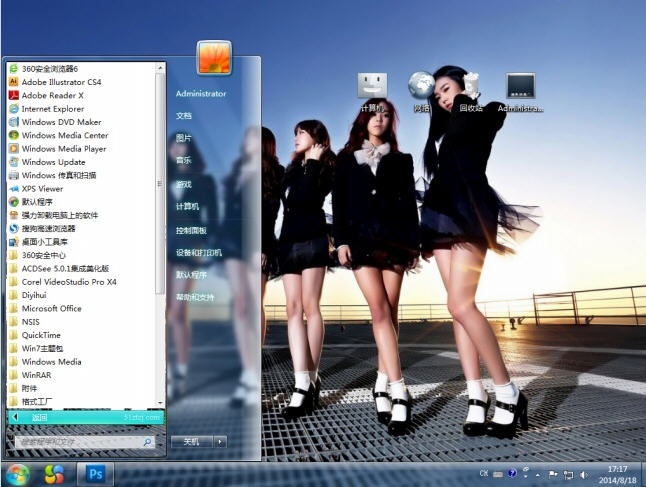This screenshot has width=646, height=487.
Task: Open the volume speaker icon
Action: pos(583,475)
